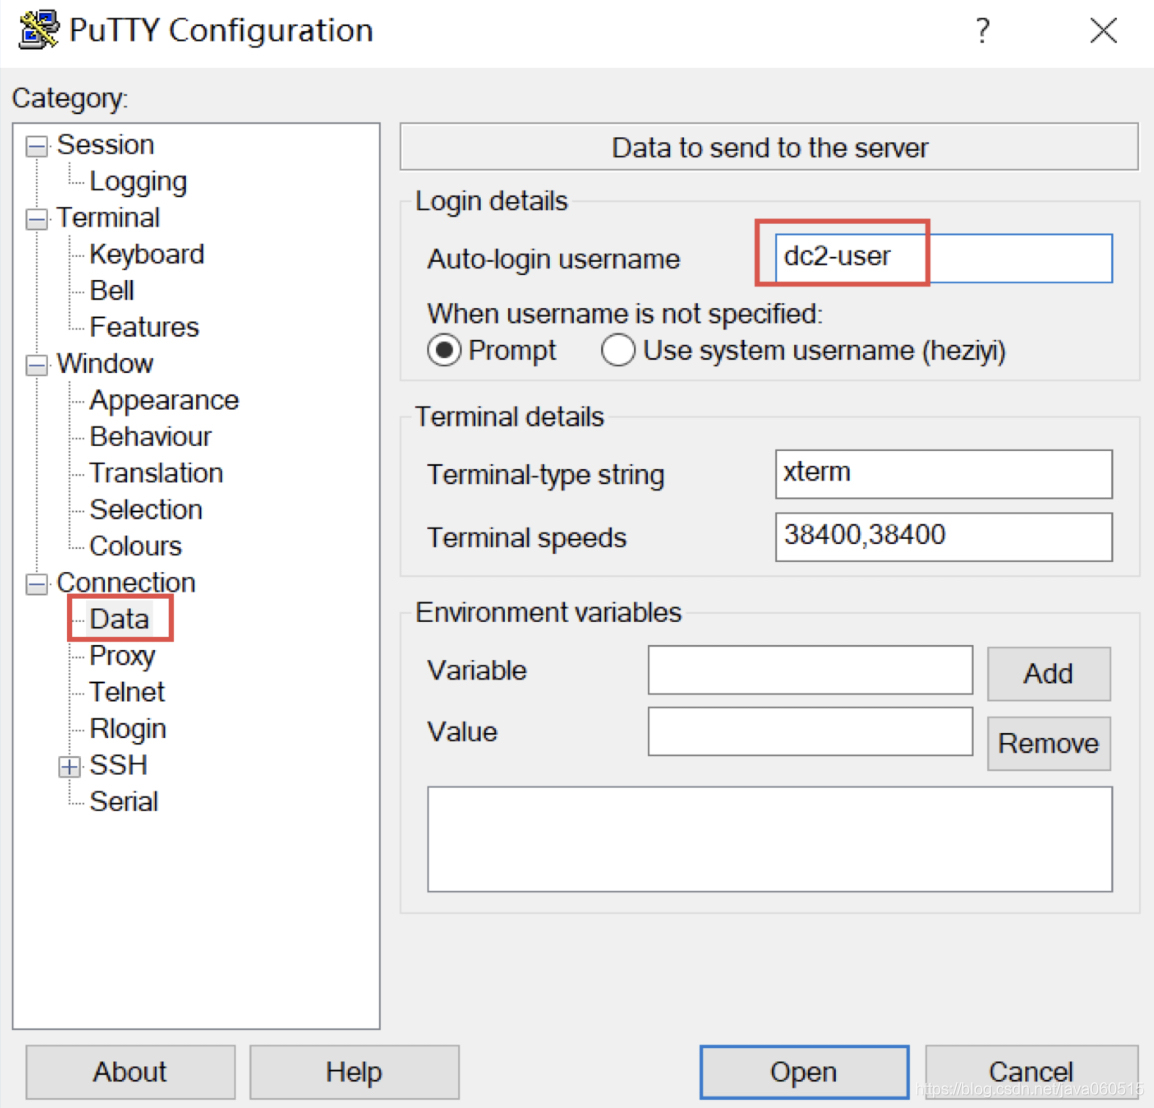Click the Remove environment variable button
Screen dimensions: 1154x1108
(x=1049, y=744)
